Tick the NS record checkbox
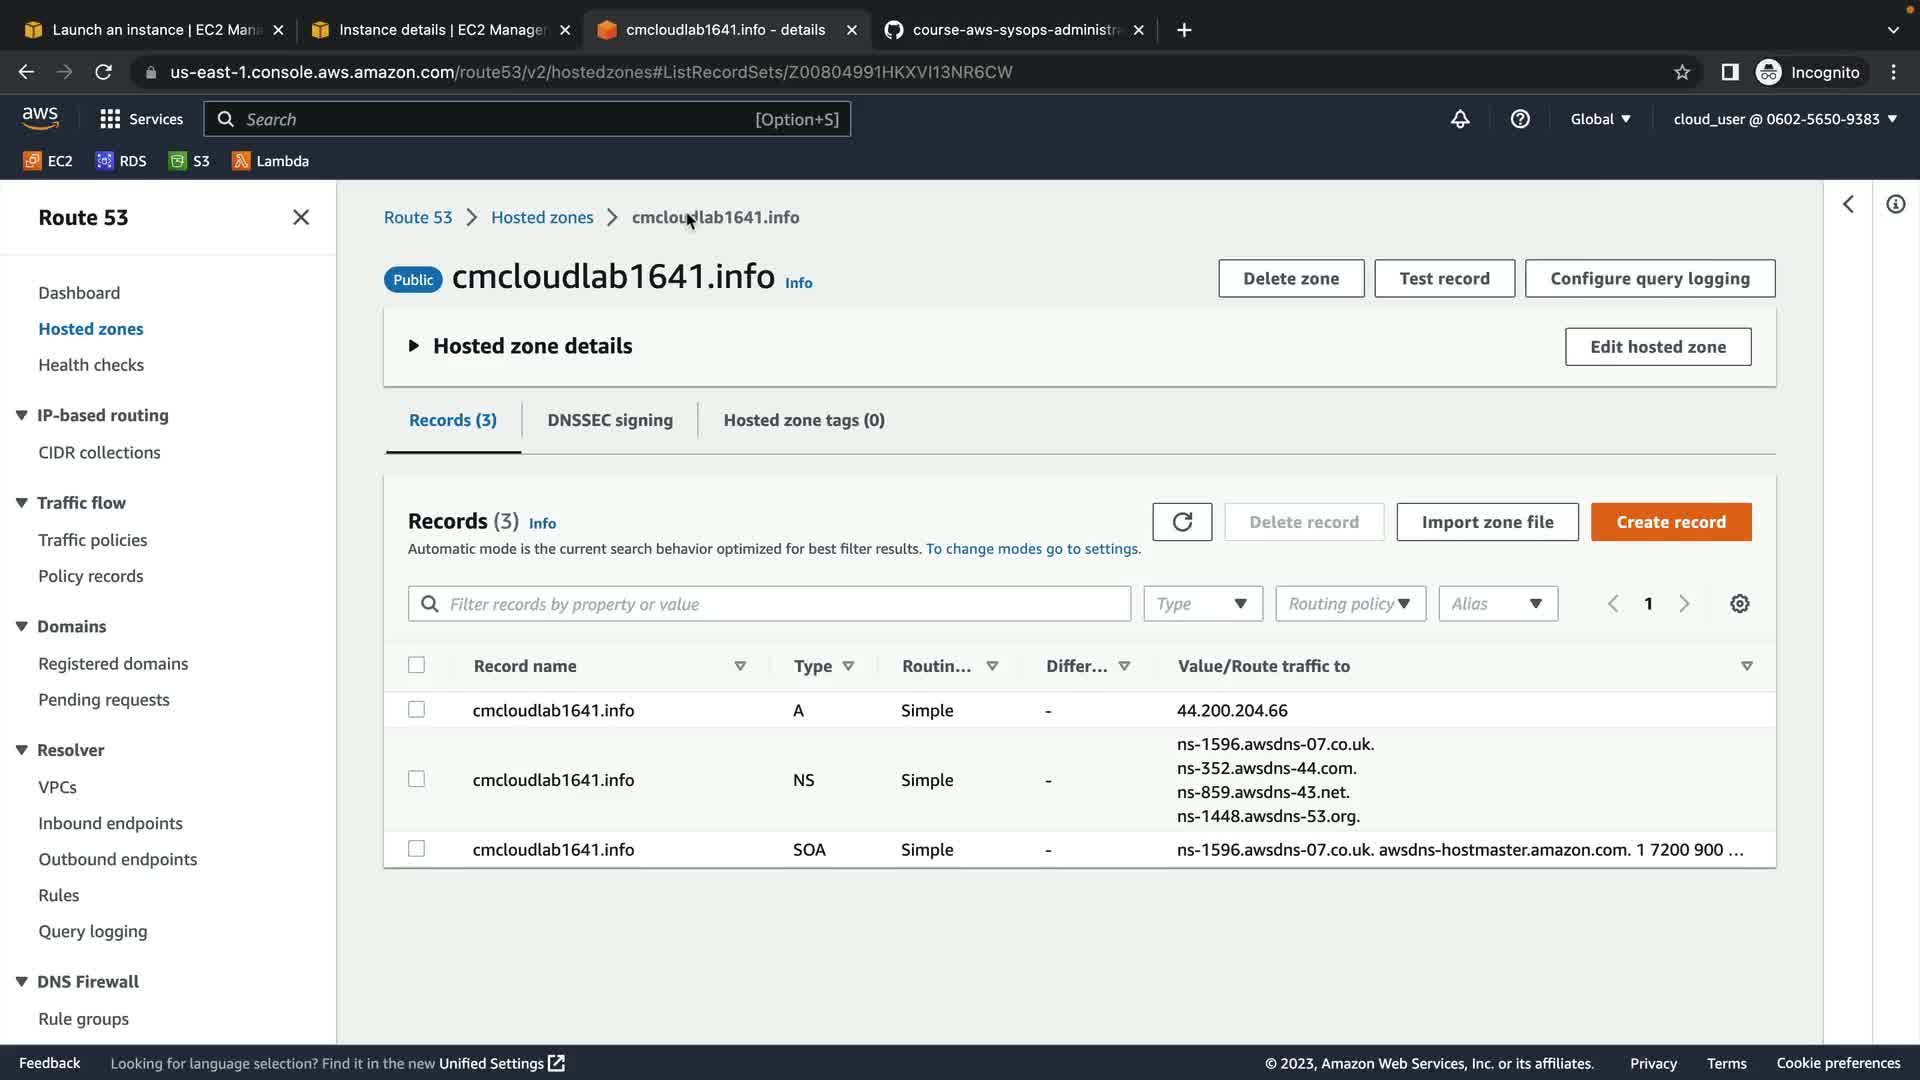This screenshot has height=1080, width=1920. pyautogui.click(x=417, y=779)
